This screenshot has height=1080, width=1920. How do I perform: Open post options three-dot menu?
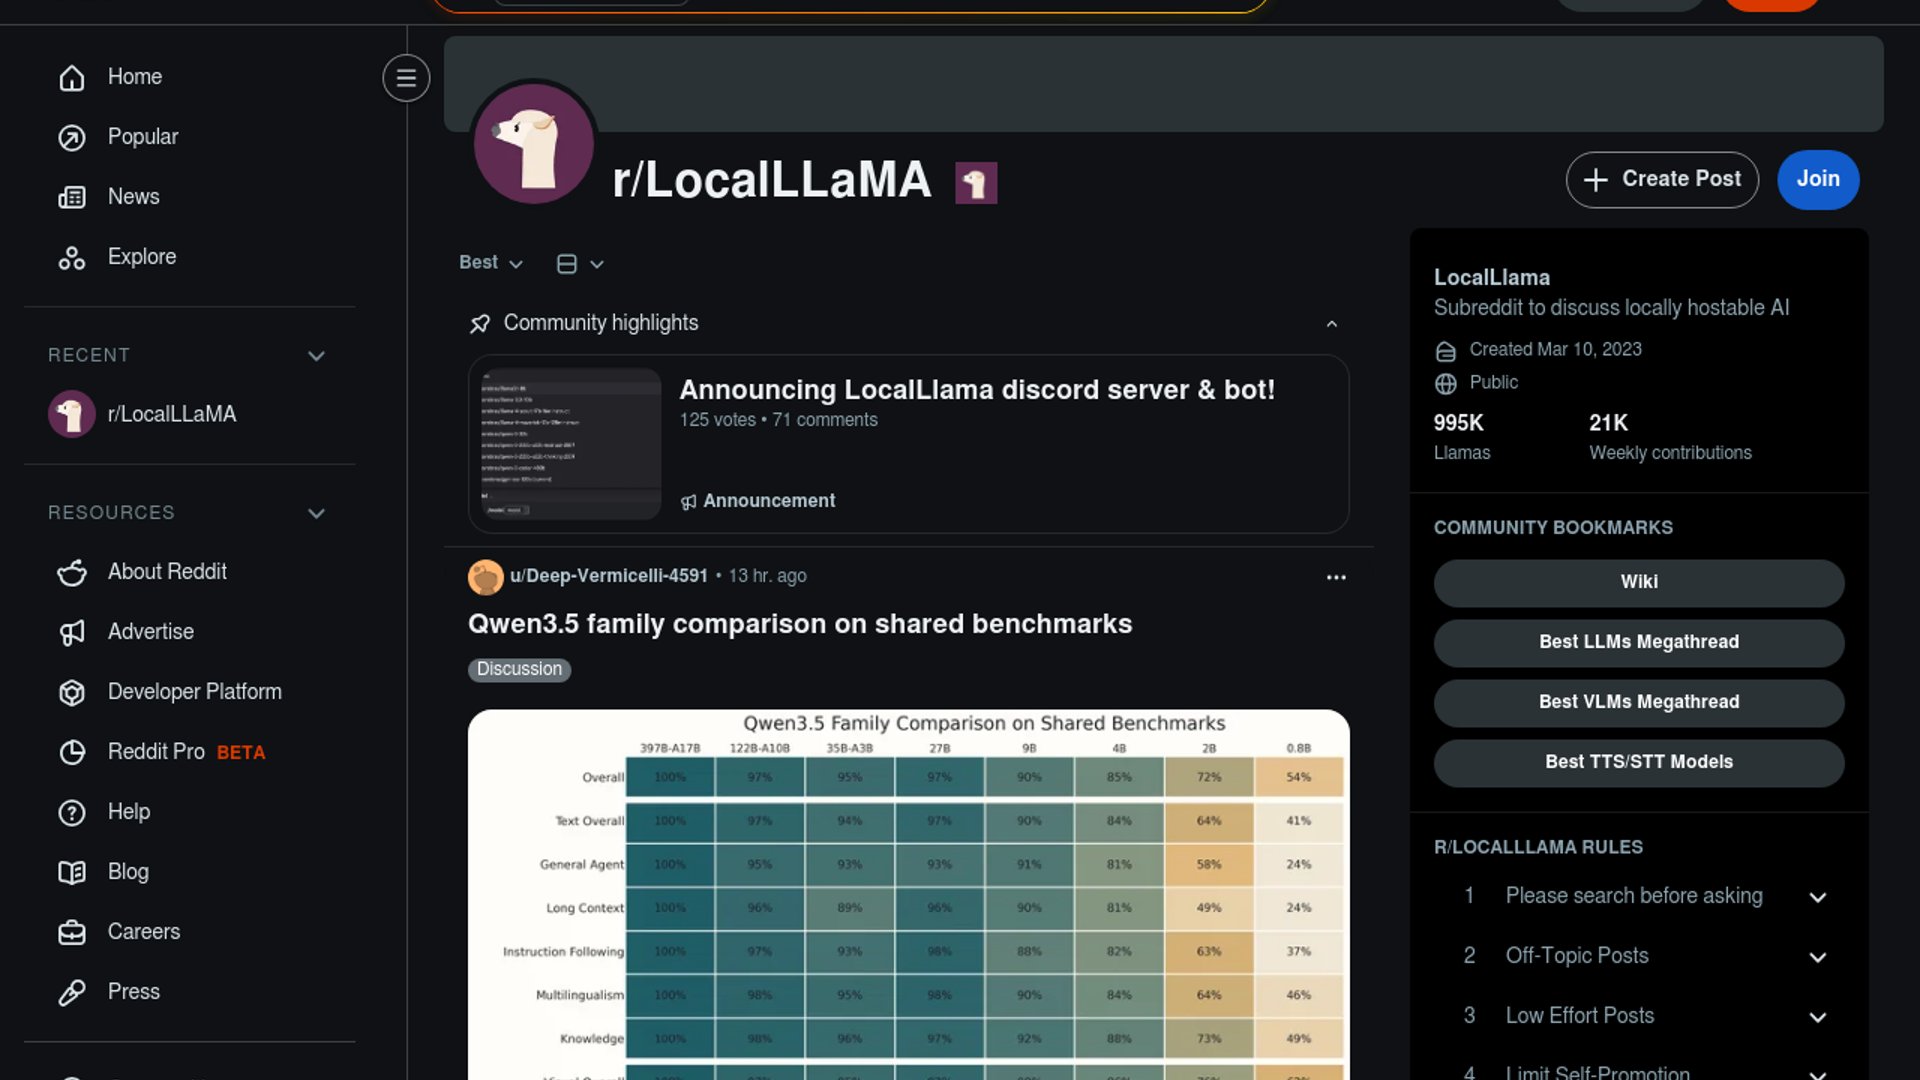tap(1336, 577)
